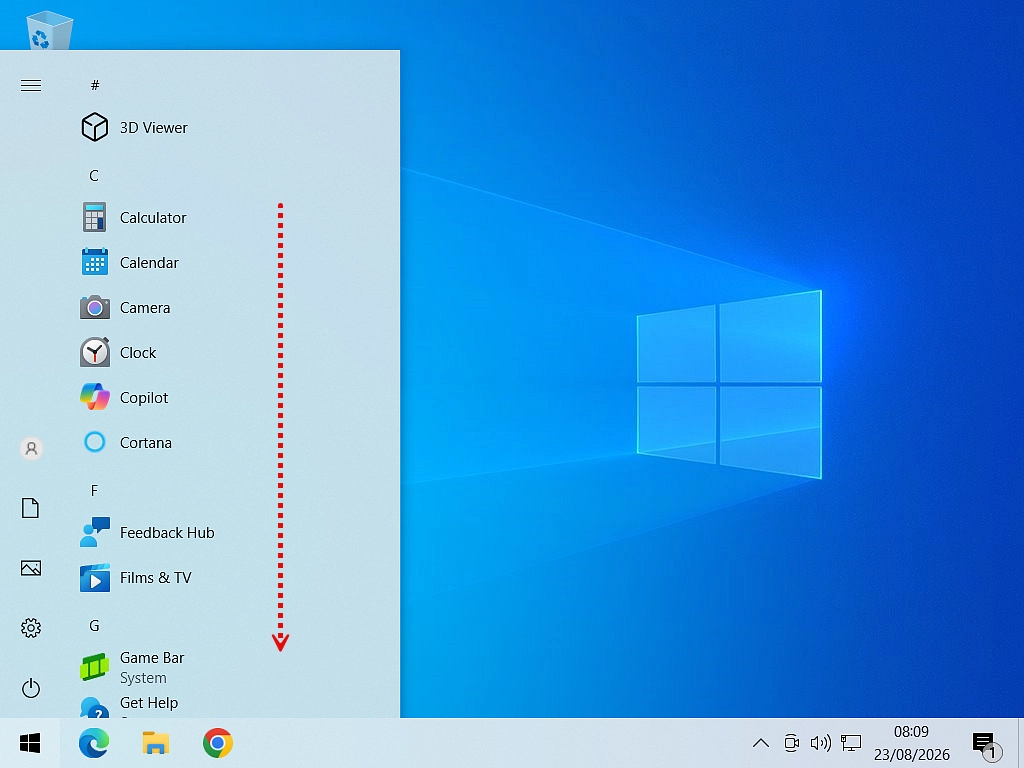Show hidden system tray icons
Viewport: 1024px width, 768px height.
pos(761,743)
